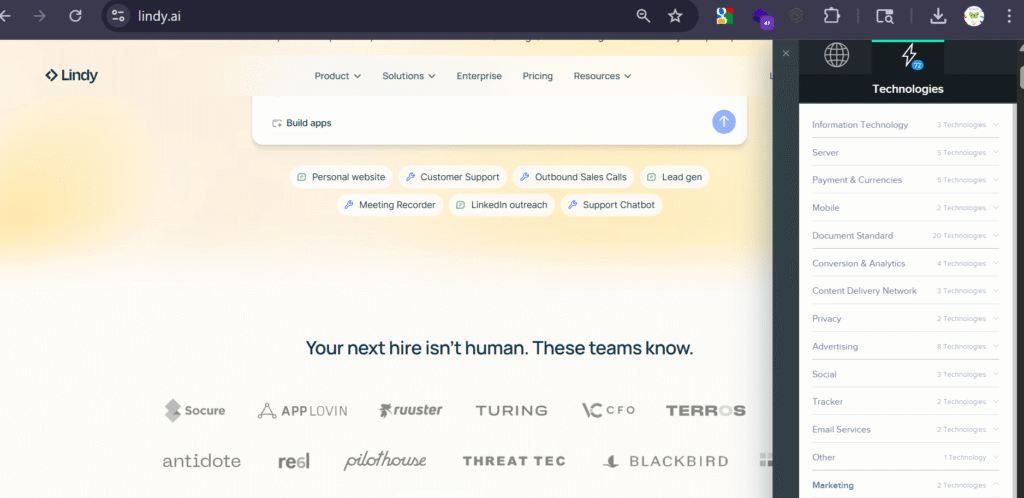Open the Product dropdown menu
This screenshot has width=1024, height=498.
click(x=337, y=76)
